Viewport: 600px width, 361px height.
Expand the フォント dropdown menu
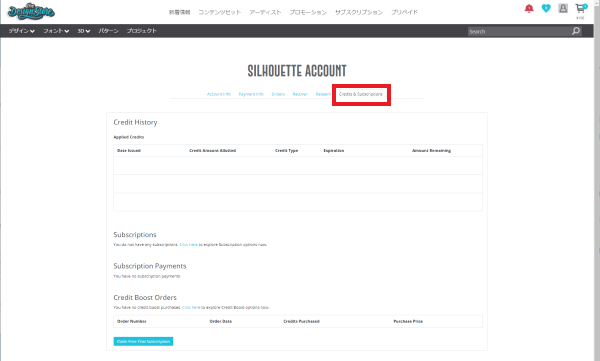pos(56,31)
